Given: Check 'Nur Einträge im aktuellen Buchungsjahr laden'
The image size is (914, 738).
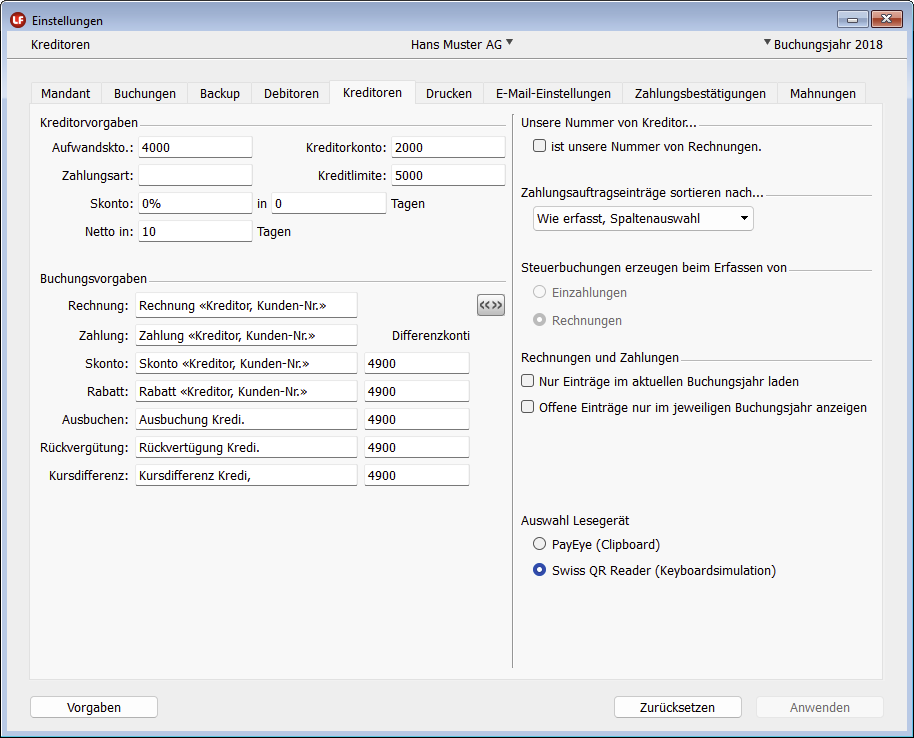Looking at the screenshot, I should 528,381.
